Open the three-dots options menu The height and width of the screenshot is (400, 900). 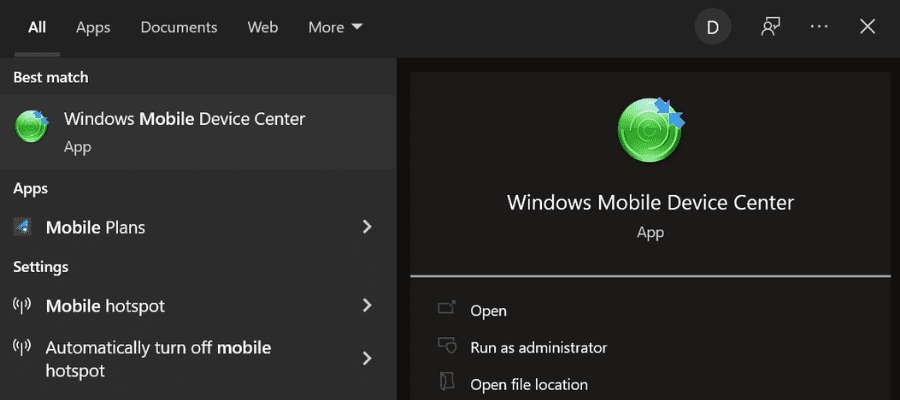(819, 27)
